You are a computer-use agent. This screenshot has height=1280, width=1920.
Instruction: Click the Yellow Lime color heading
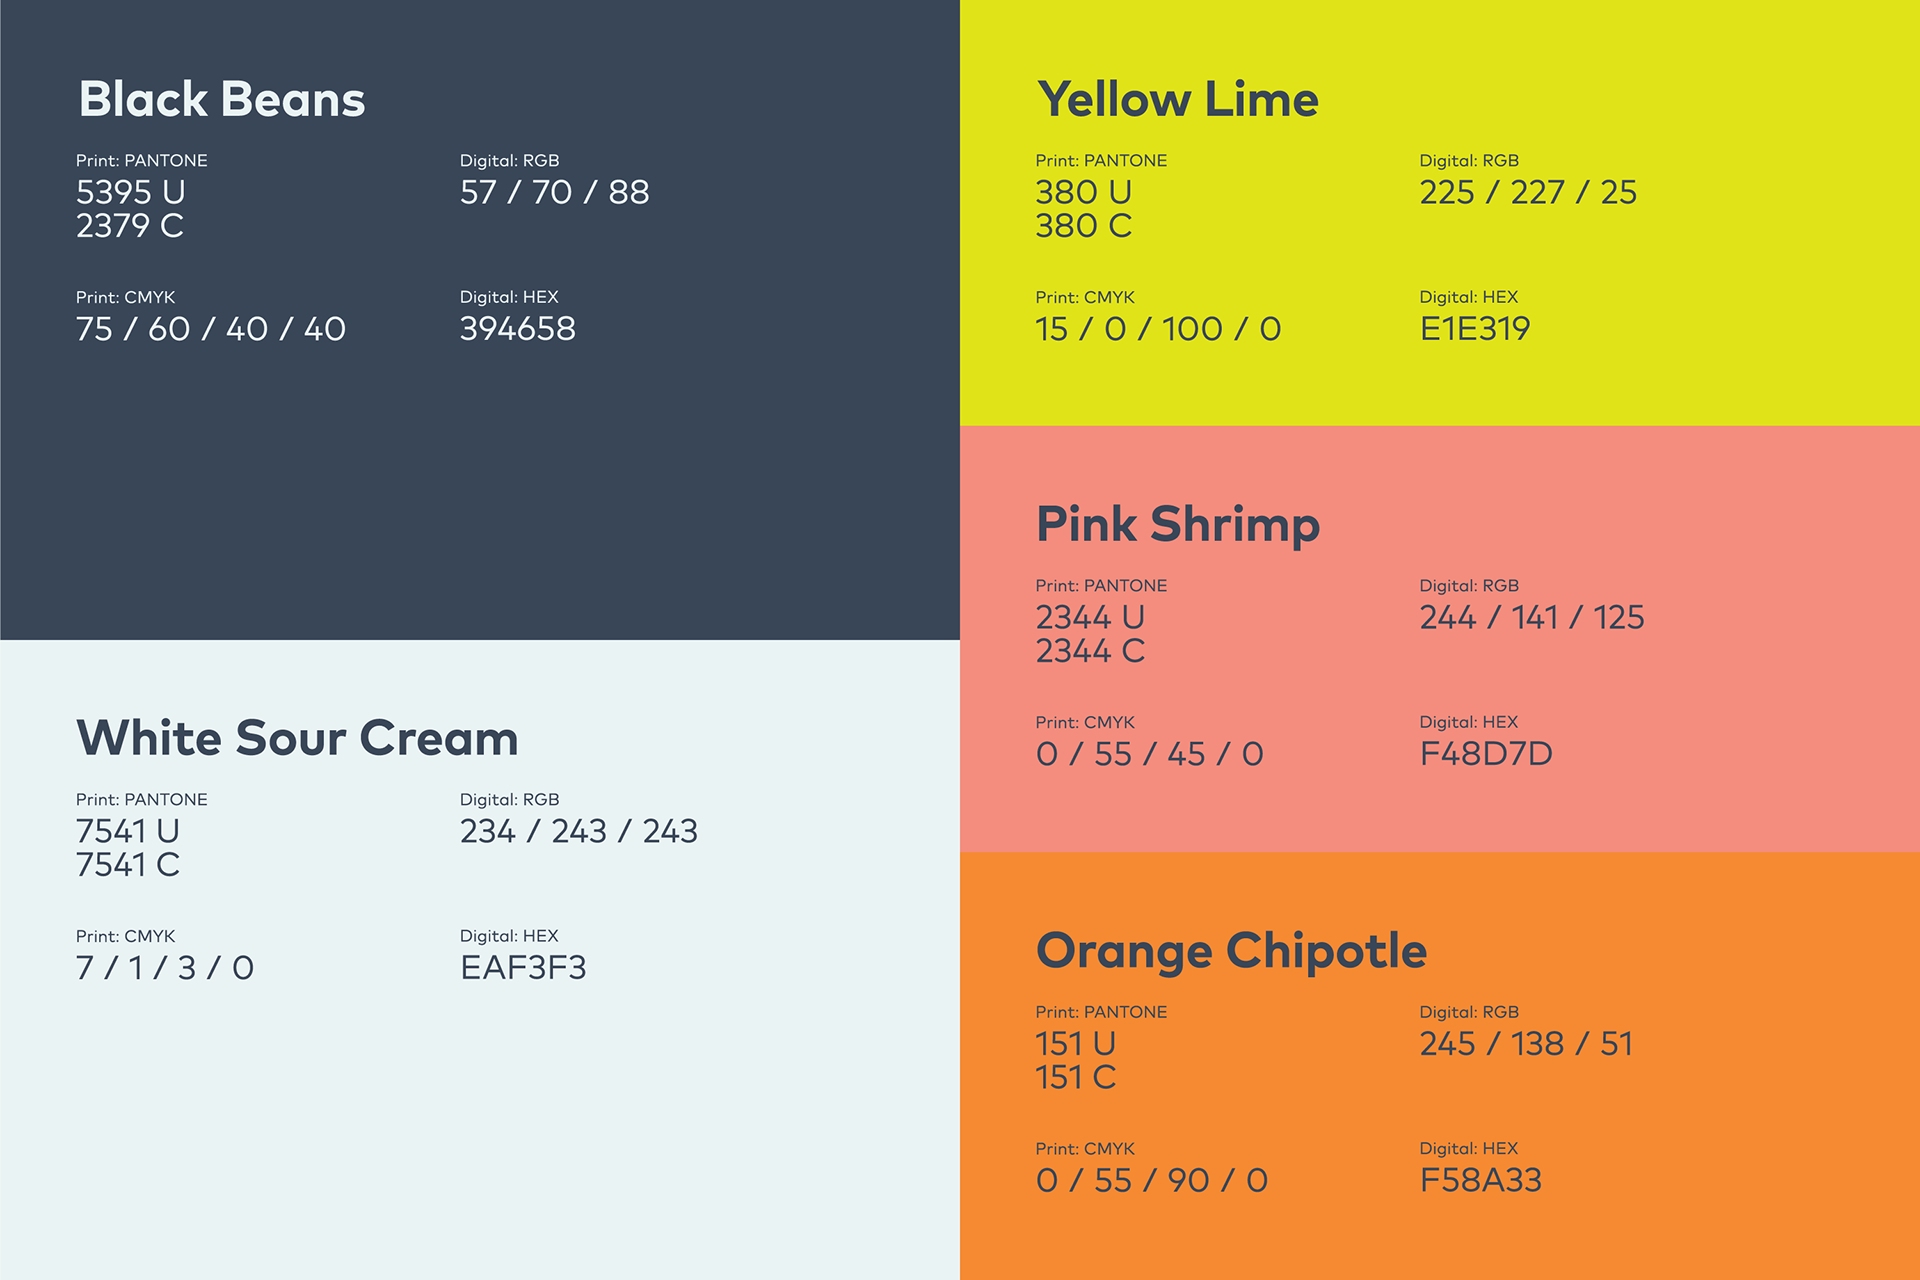pyautogui.click(x=1177, y=100)
